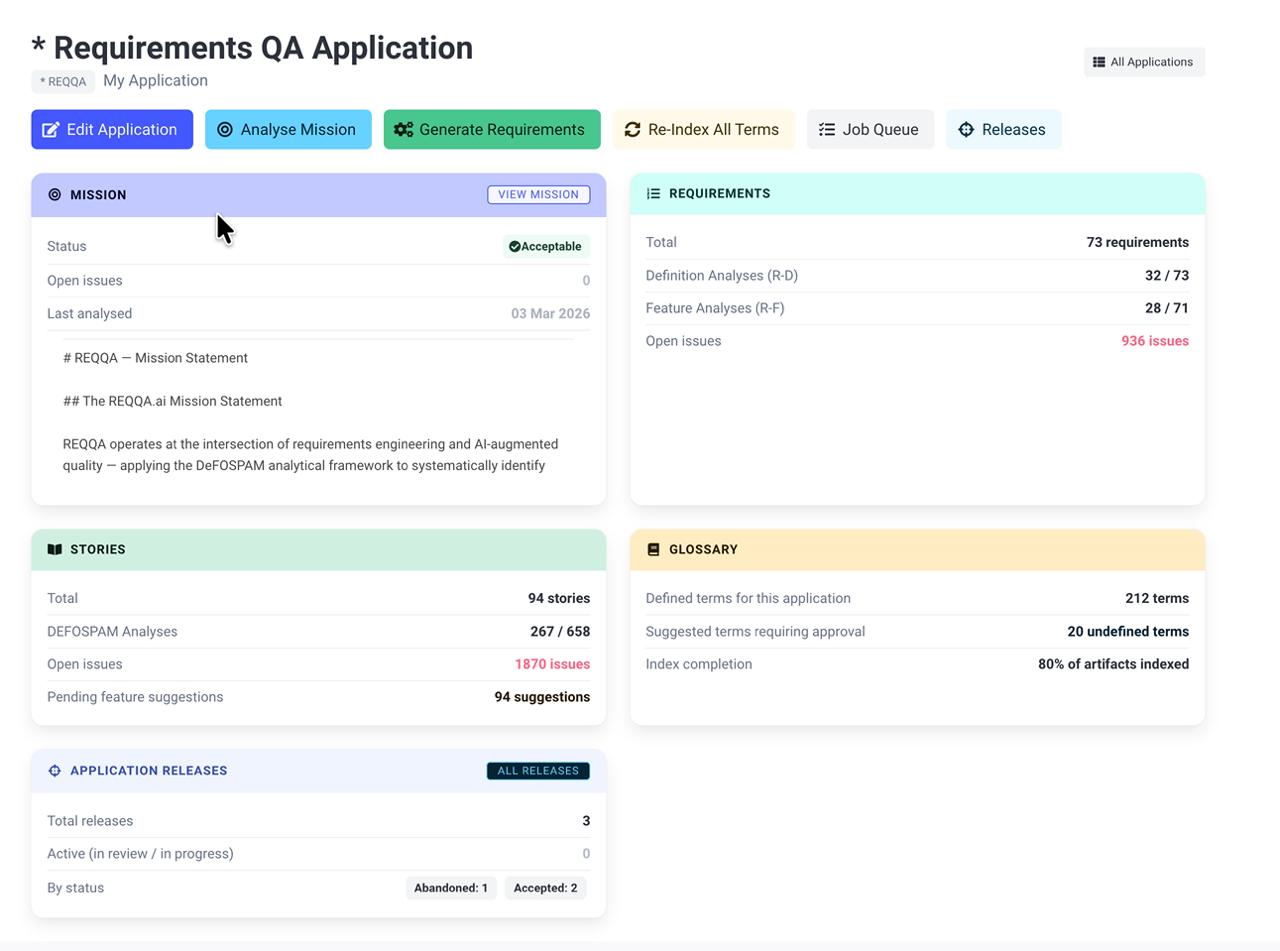Viewport: 1280px width, 951px height.
Task: Open the Mission card header
Action: coord(318,195)
